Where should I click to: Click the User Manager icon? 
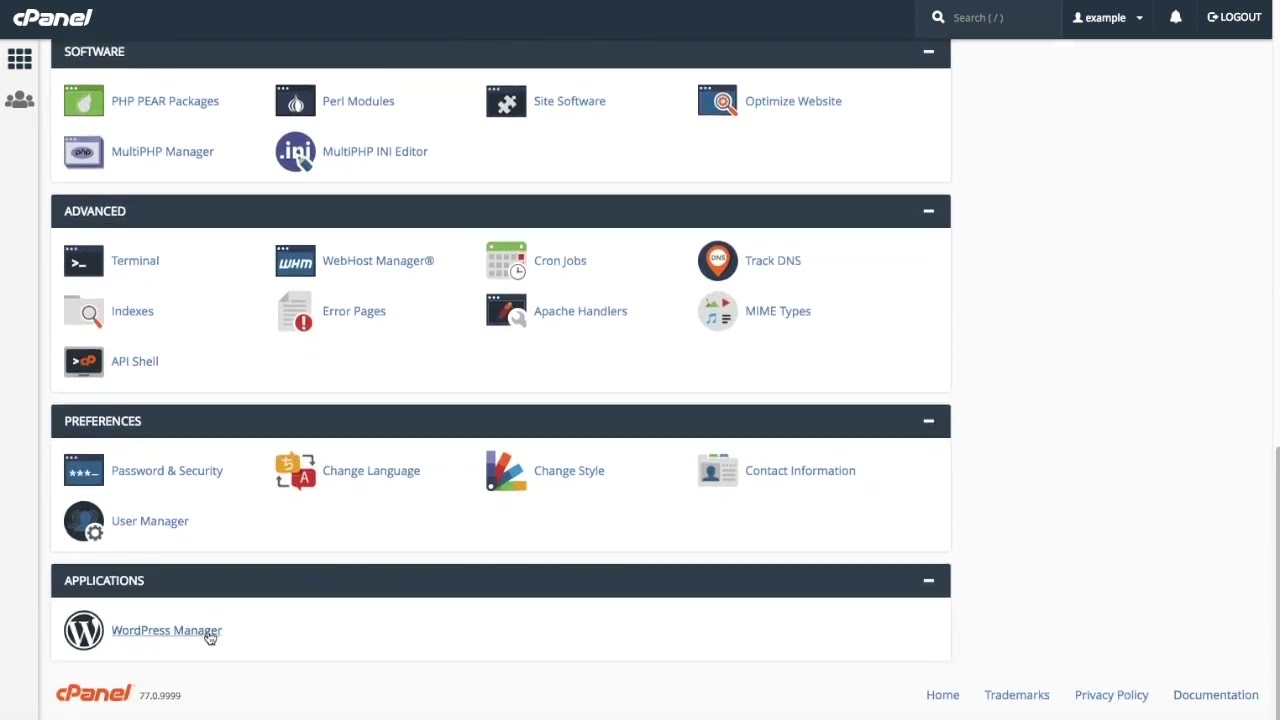(x=84, y=521)
